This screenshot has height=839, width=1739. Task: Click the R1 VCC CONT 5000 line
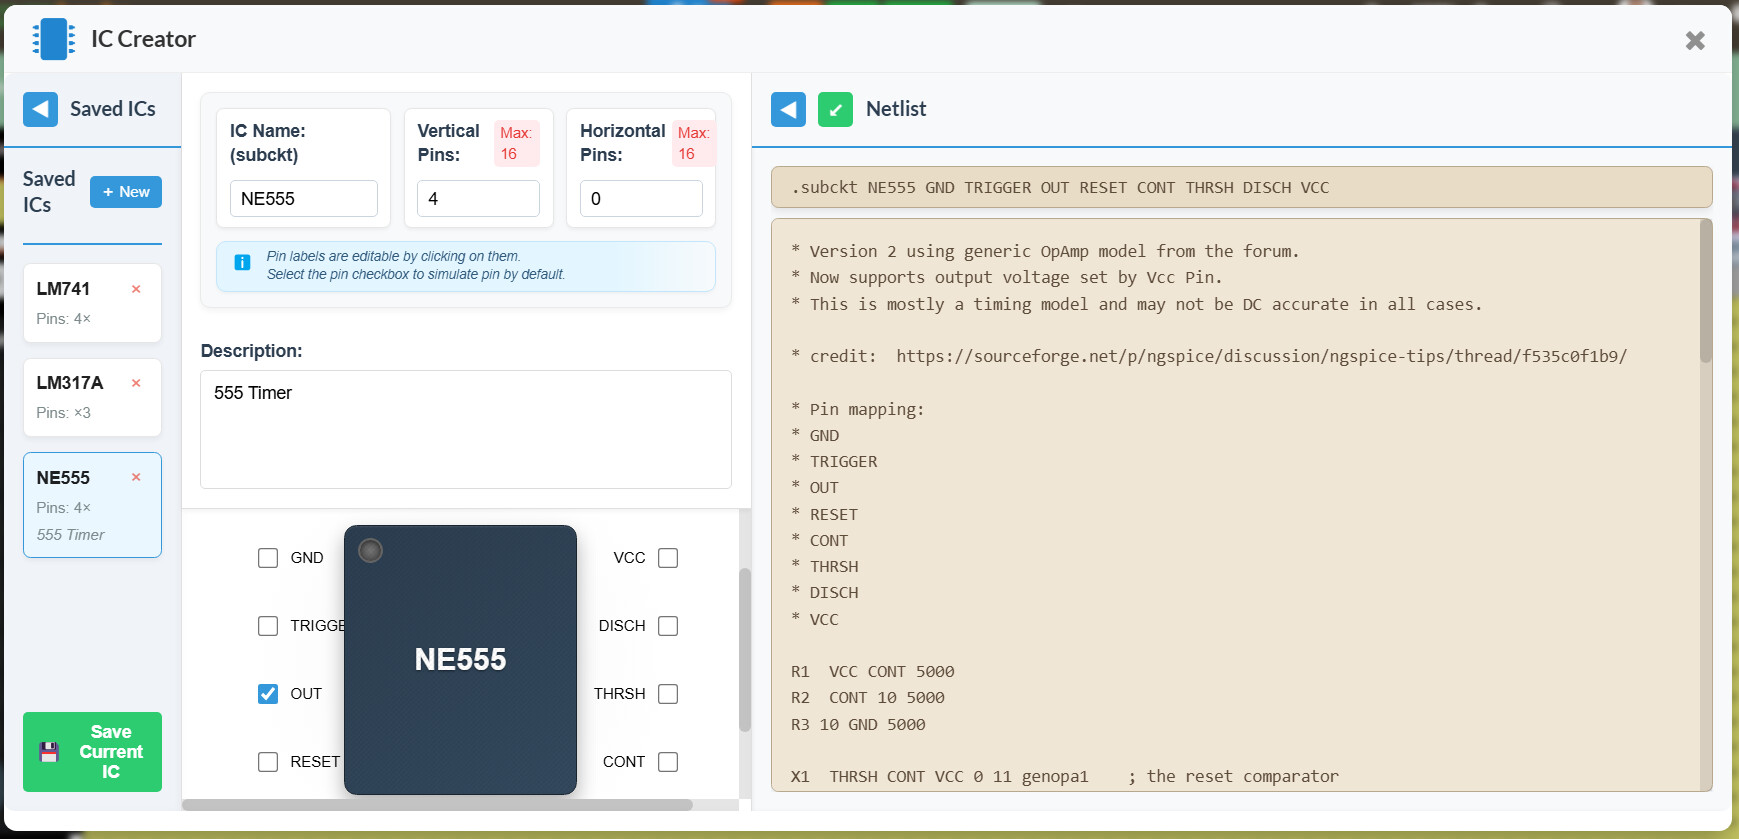(872, 672)
